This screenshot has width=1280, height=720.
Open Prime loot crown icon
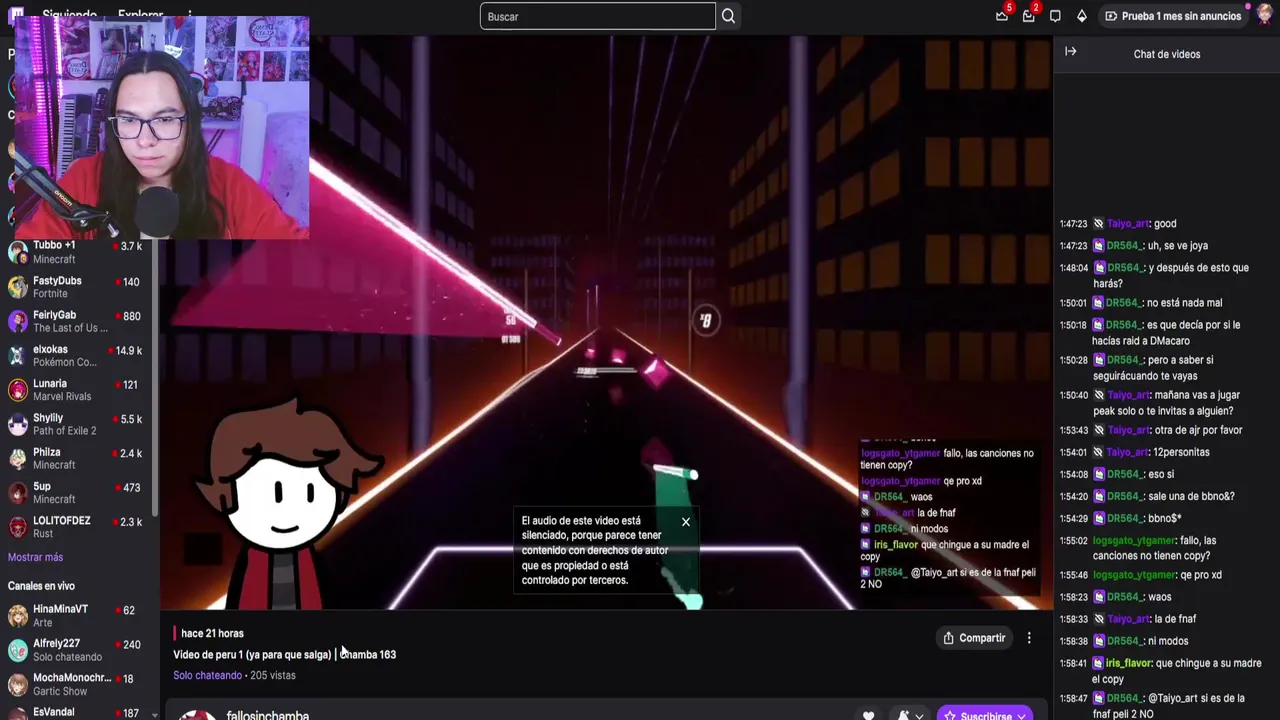point(1002,16)
